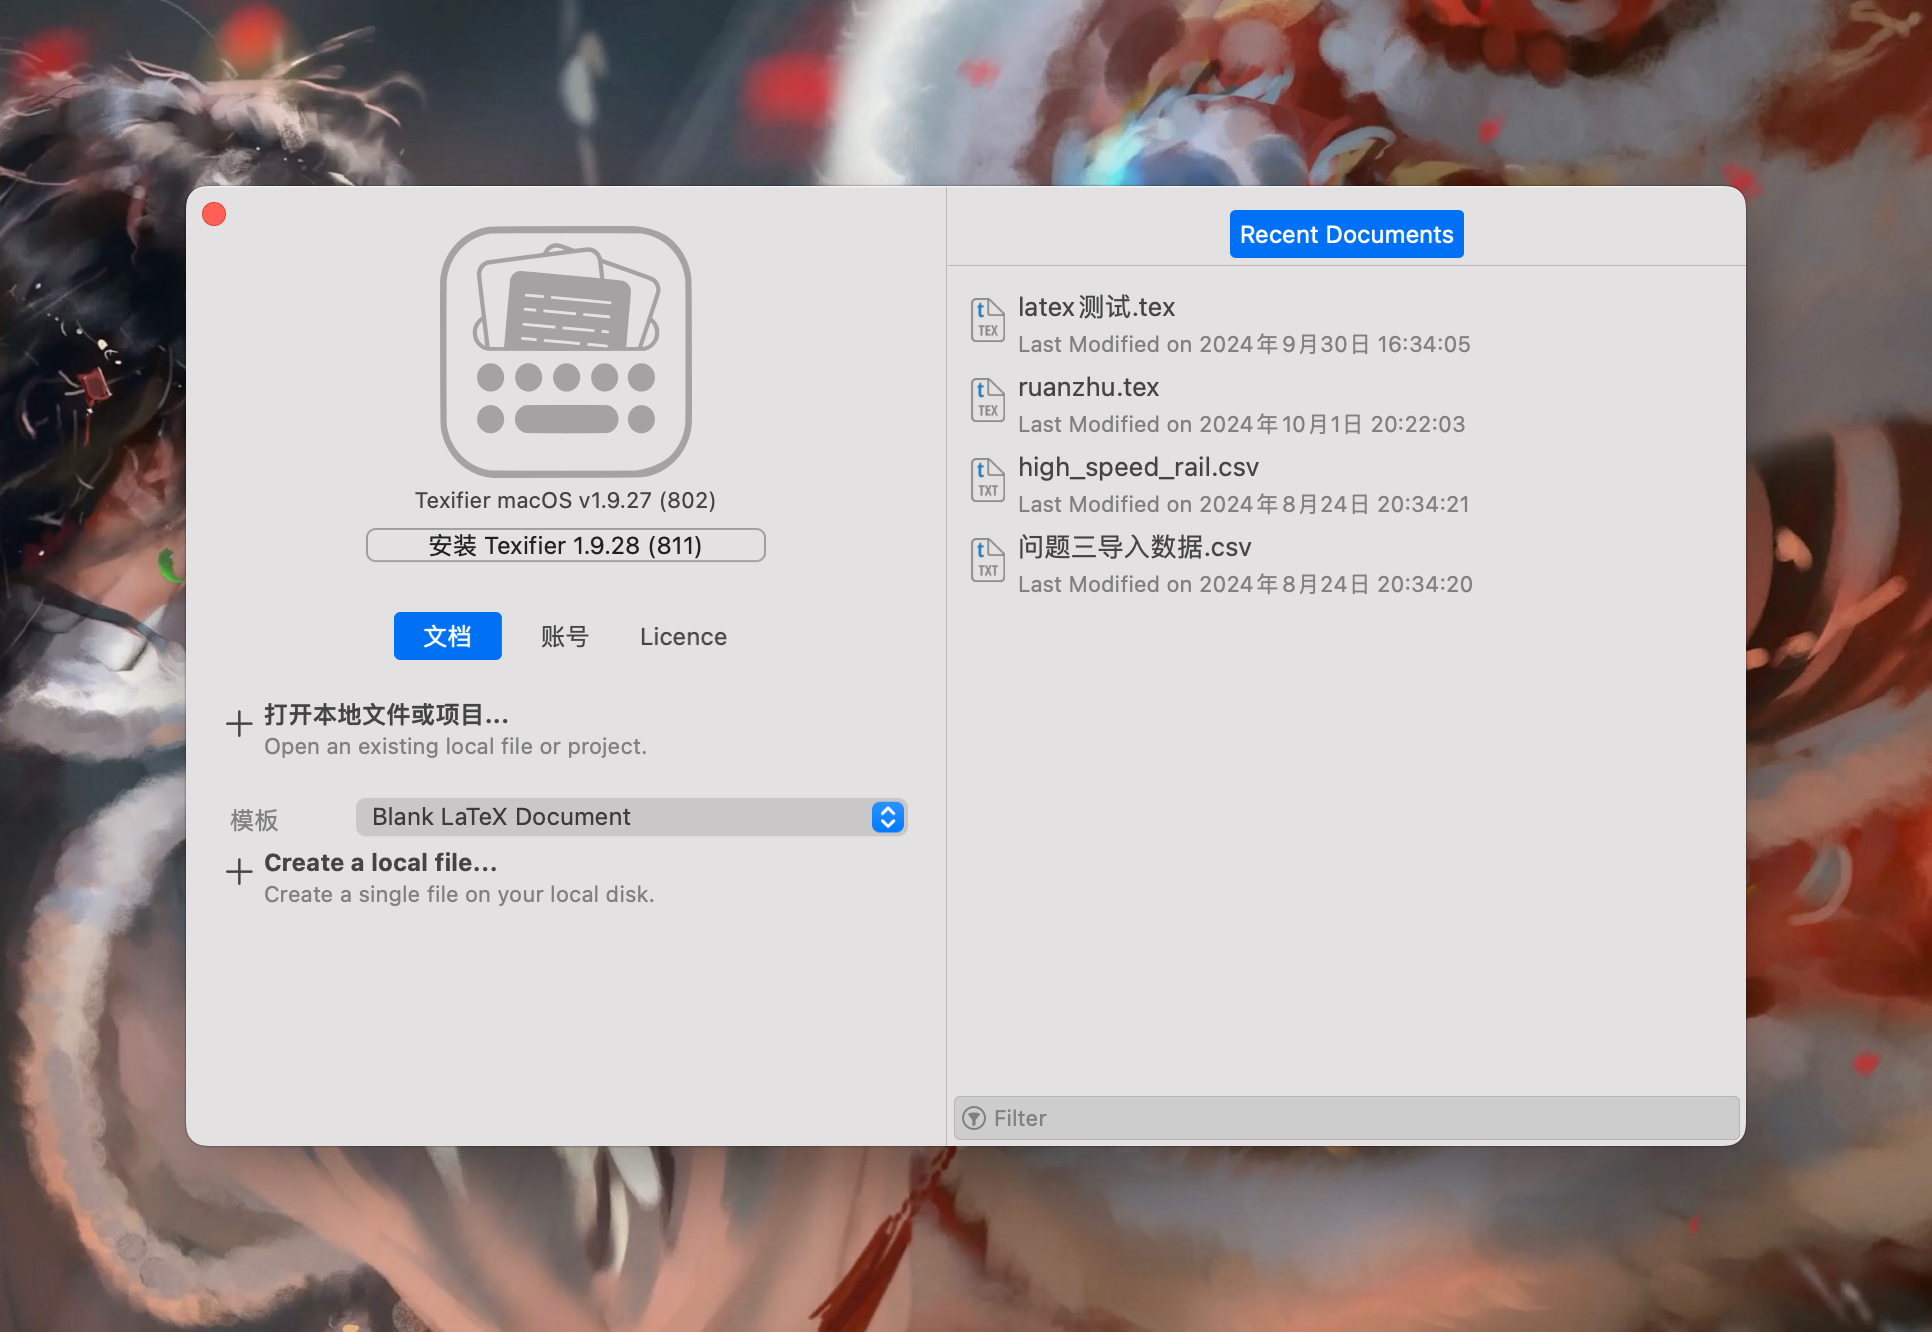This screenshot has width=1932, height=1332.
Task: Click the TXT file icon for high_speed_rail.csv
Action: point(988,480)
